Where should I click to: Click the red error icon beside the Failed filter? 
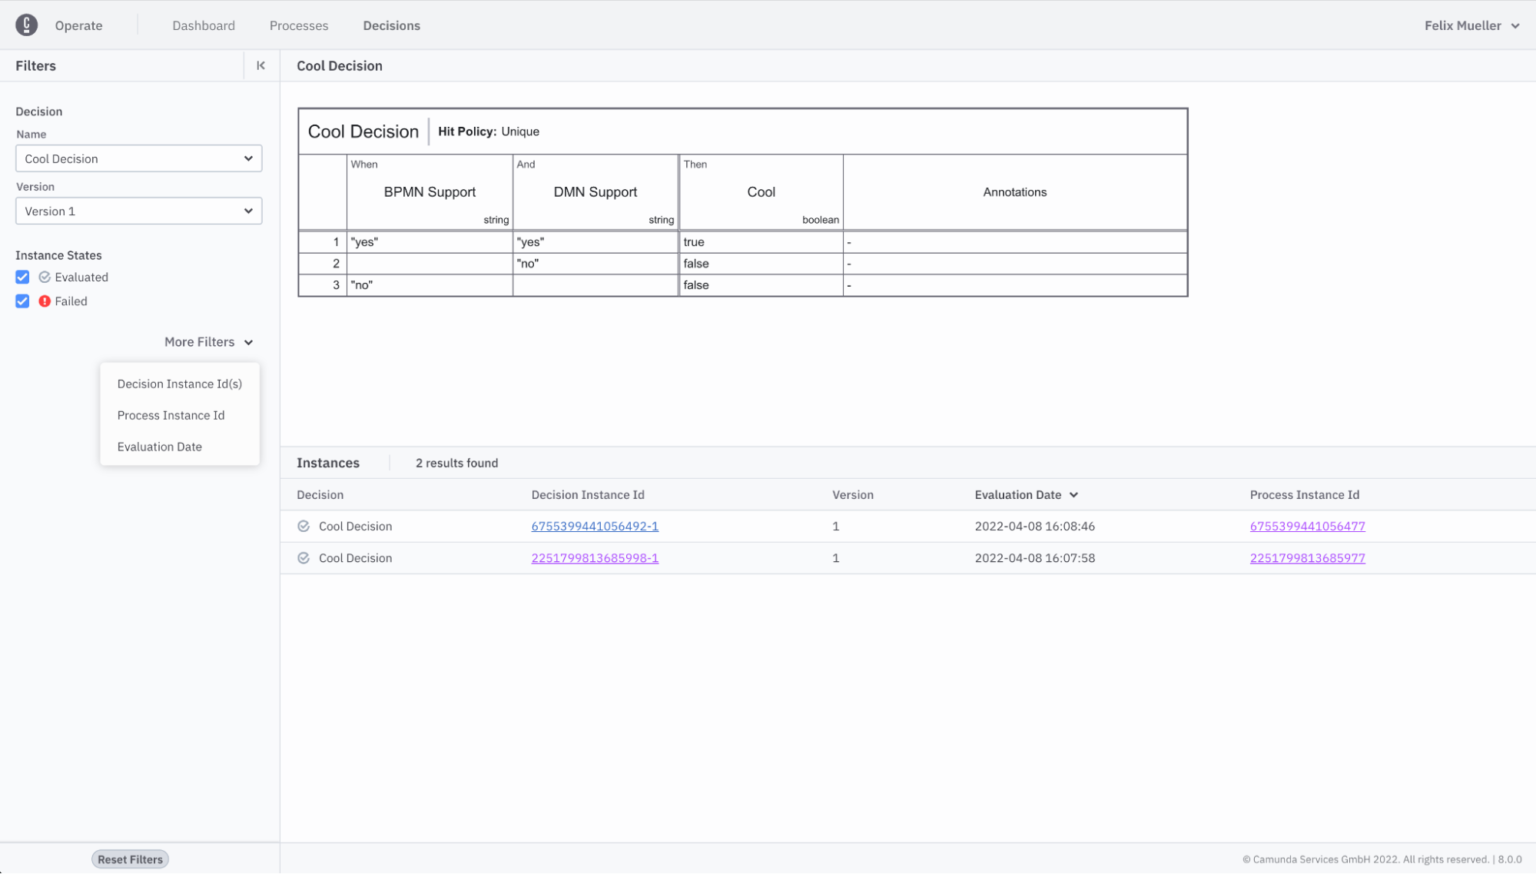pyautogui.click(x=43, y=301)
